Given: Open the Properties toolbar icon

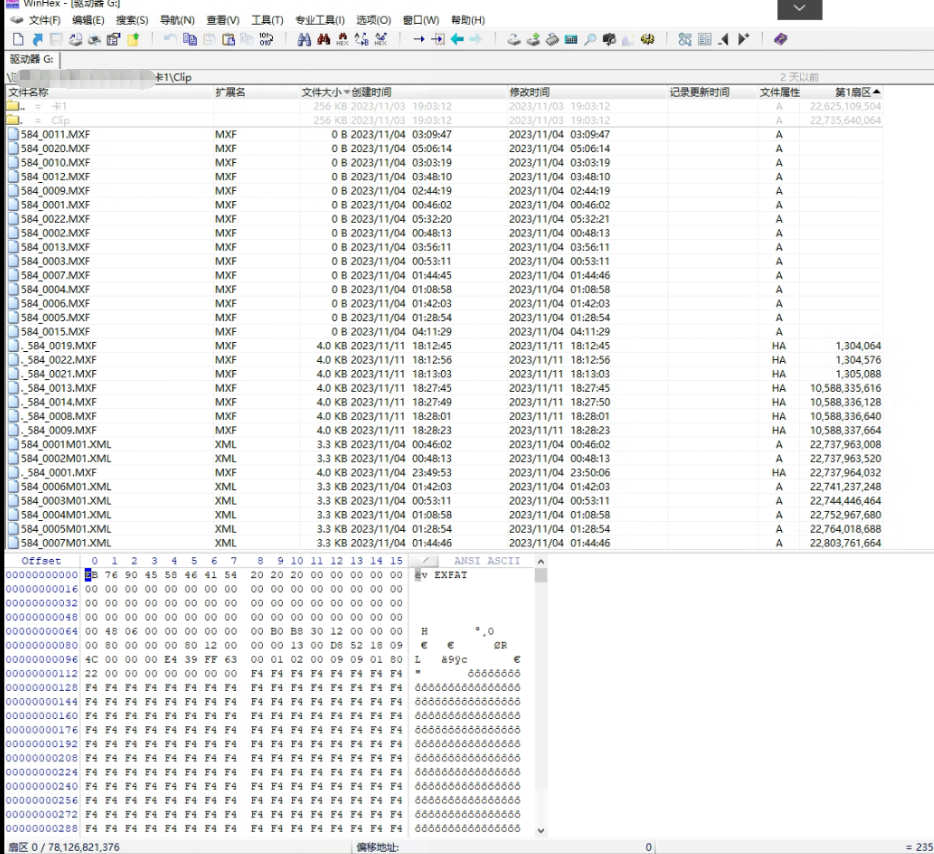Looking at the screenshot, I should coord(113,39).
